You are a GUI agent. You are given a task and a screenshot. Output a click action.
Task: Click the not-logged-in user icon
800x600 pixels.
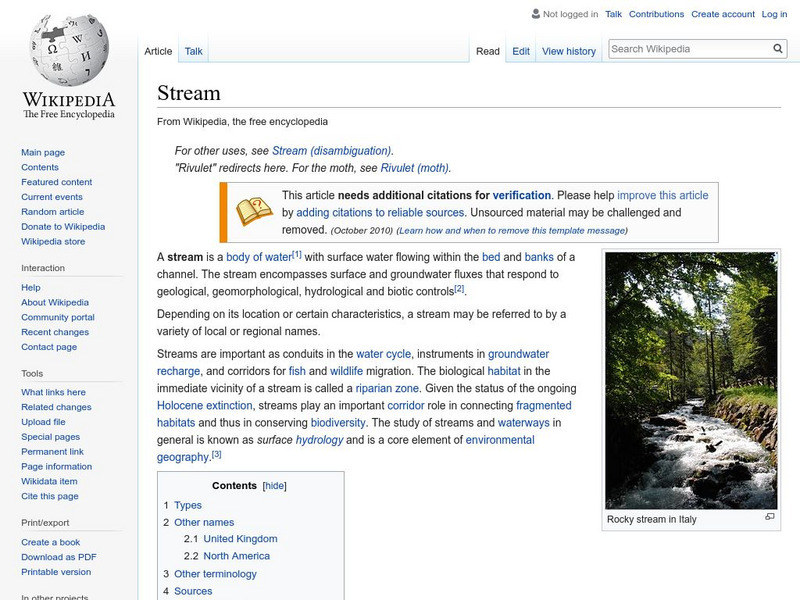[536, 14]
